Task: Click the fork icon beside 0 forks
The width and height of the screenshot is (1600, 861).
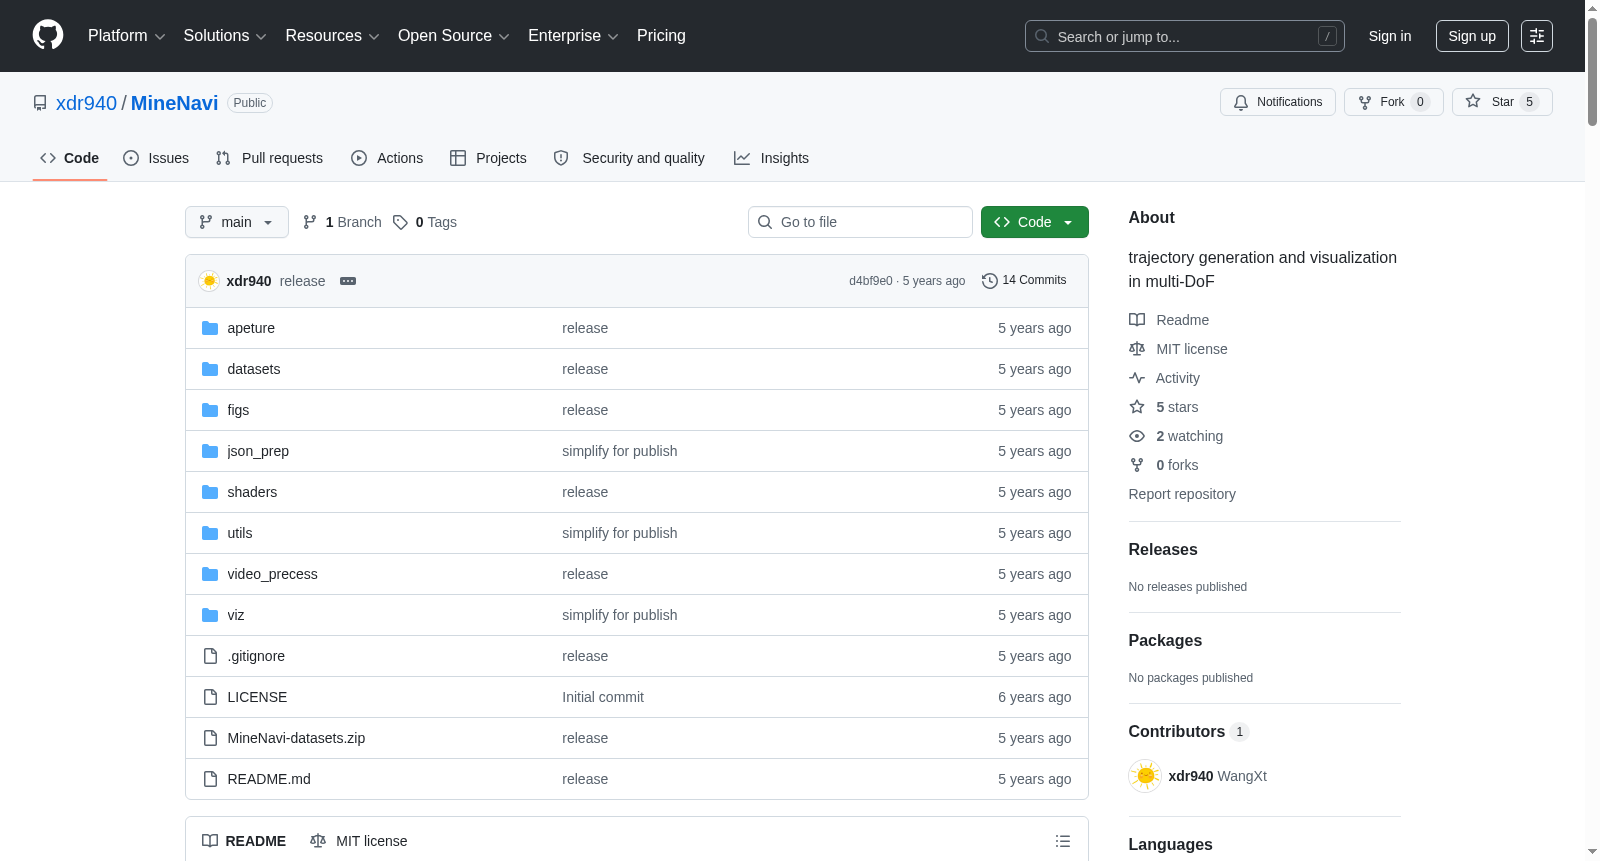Action: [1137, 465]
